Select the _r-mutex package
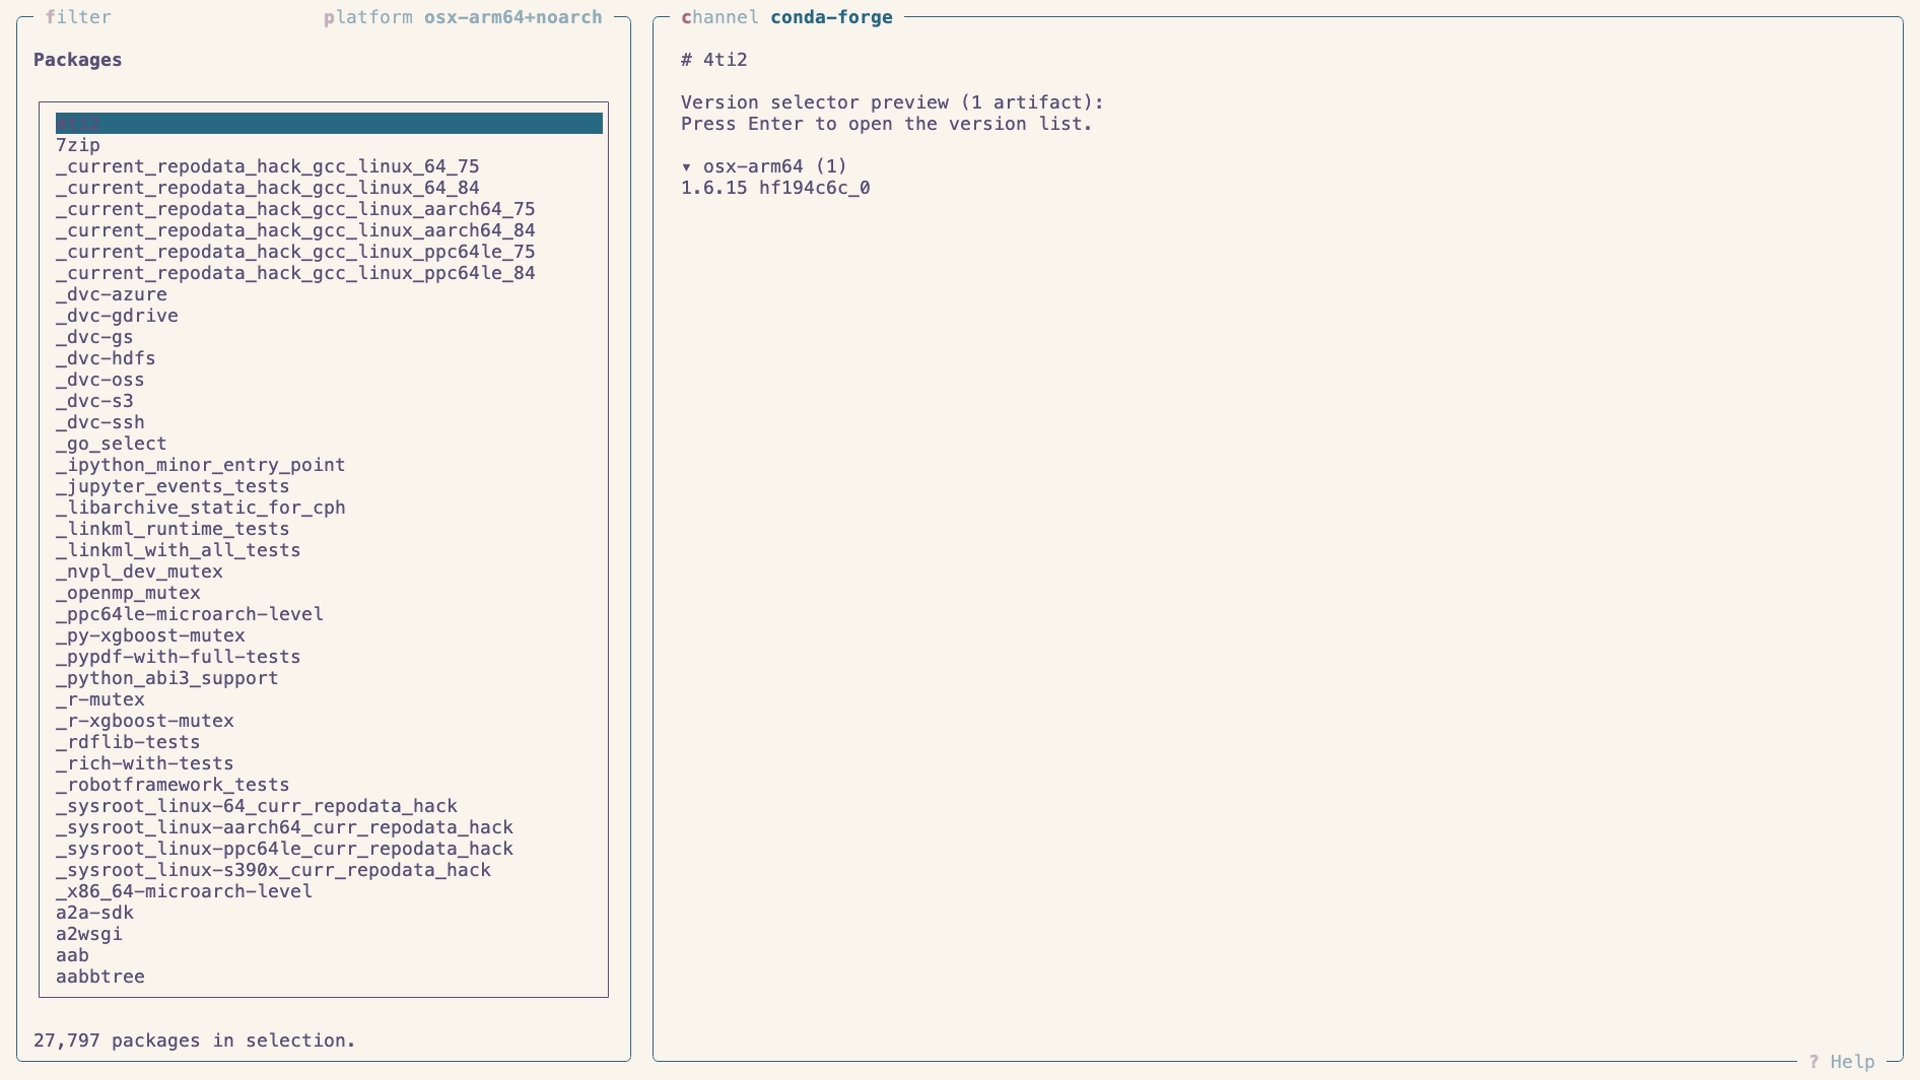The image size is (1920, 1080). [x=100, y=699]
